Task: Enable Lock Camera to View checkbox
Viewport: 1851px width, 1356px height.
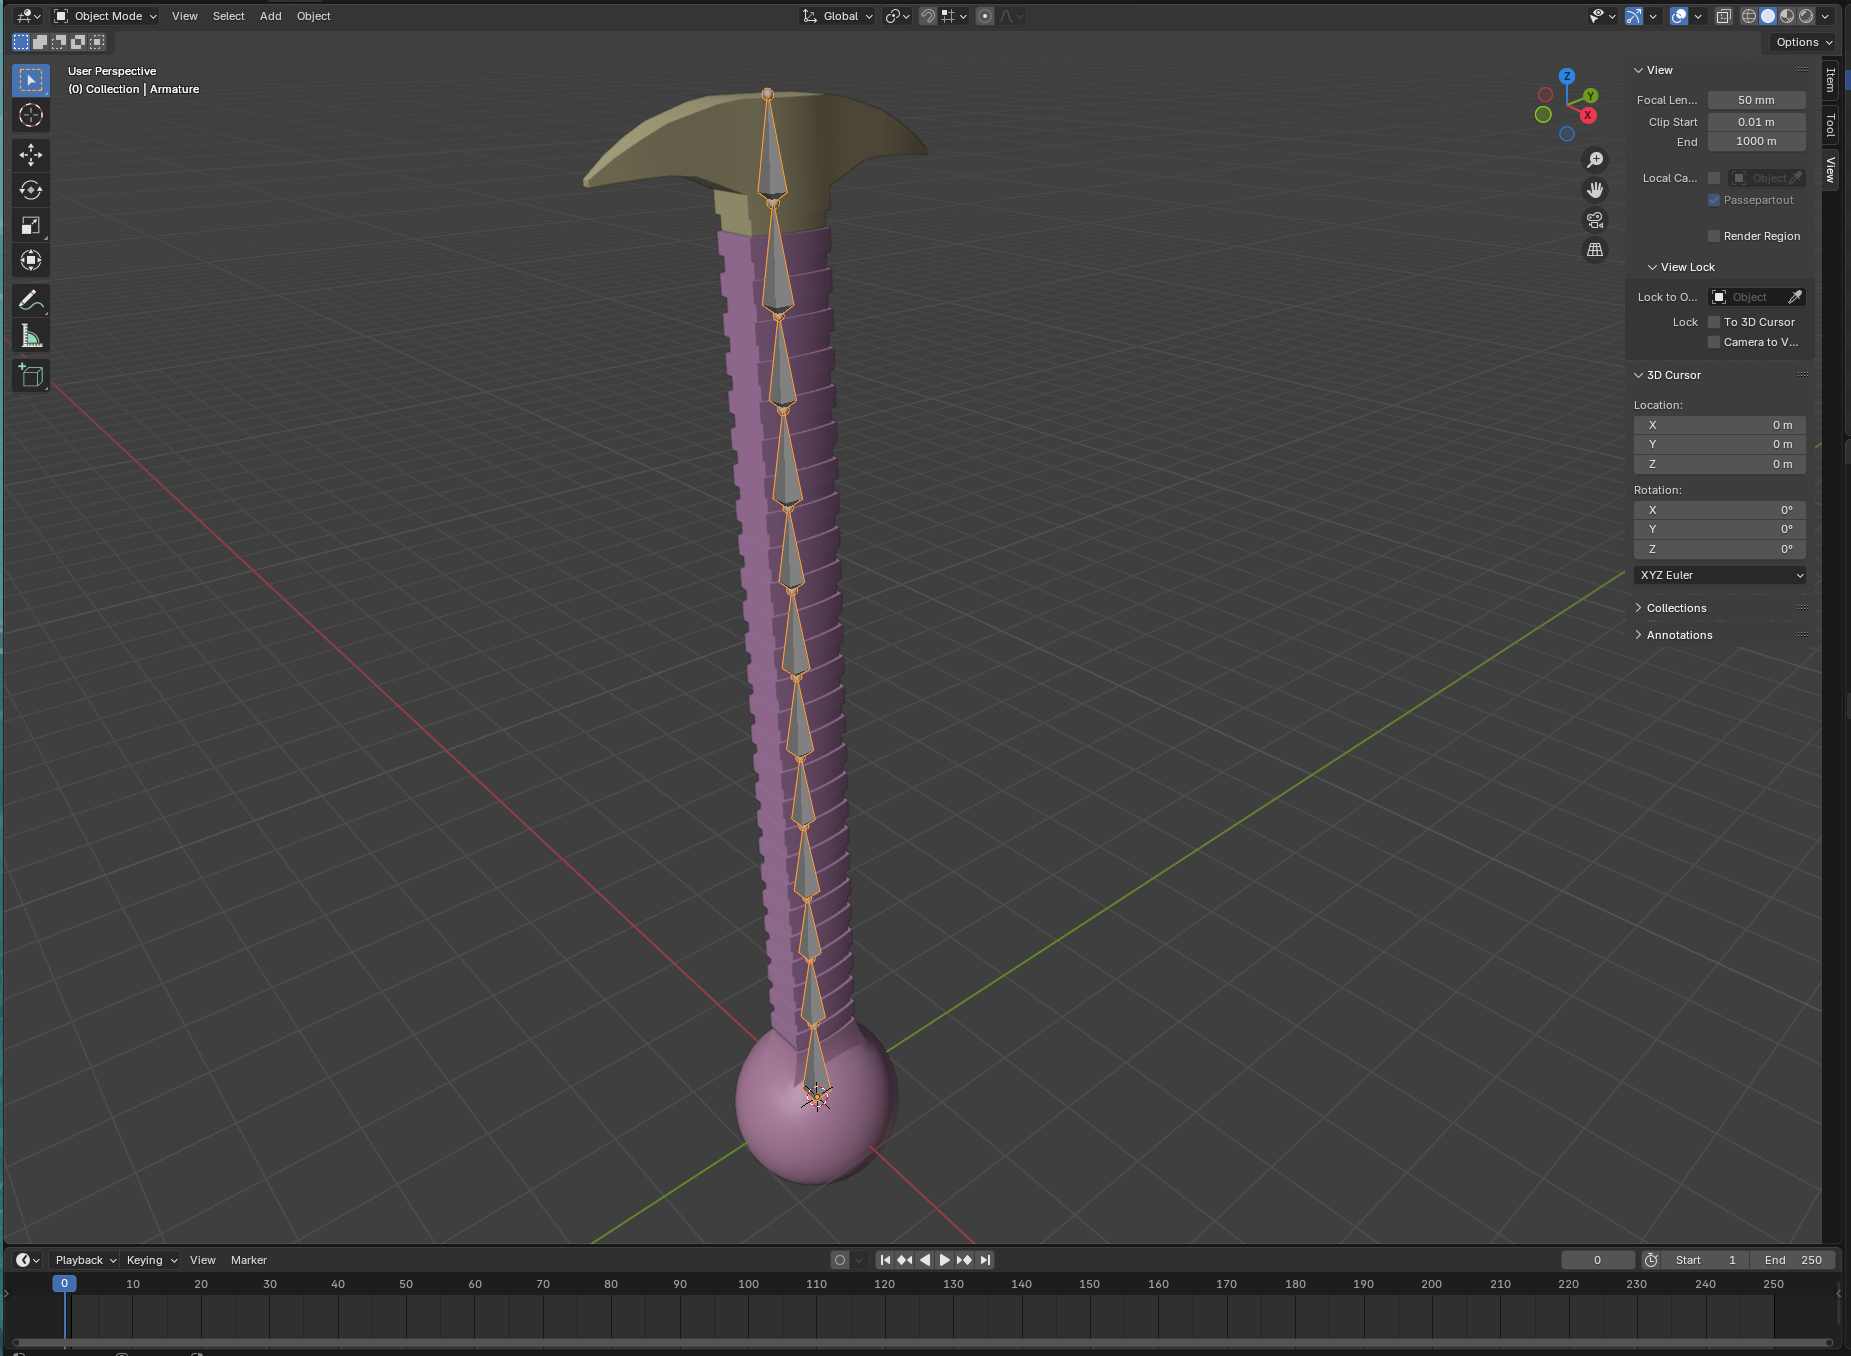Action: [1714, 342]
